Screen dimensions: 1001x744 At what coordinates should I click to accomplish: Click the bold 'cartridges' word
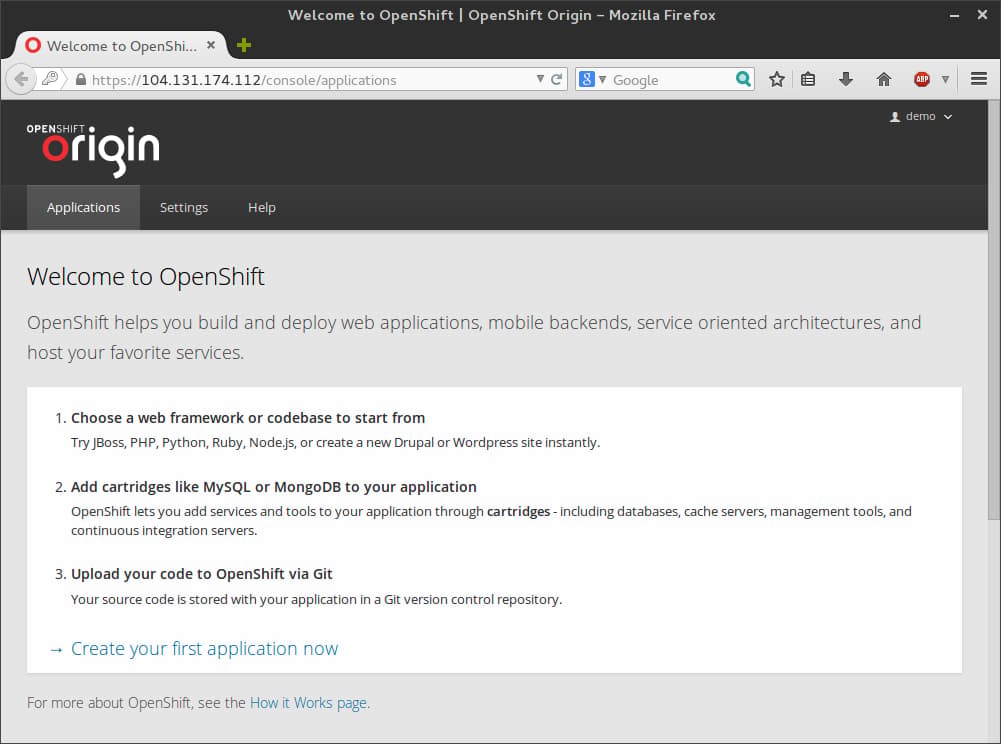coord(518,512)
